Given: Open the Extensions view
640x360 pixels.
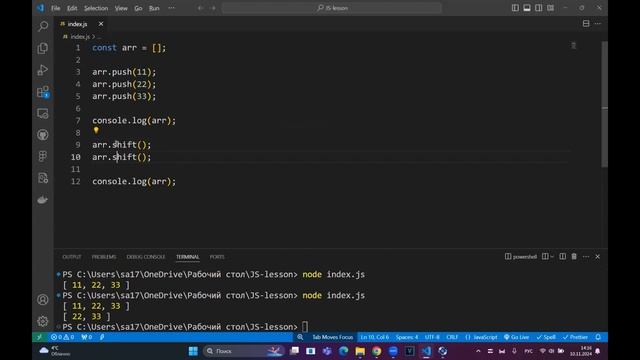Looking at the screenshot, I should point(43,92).
